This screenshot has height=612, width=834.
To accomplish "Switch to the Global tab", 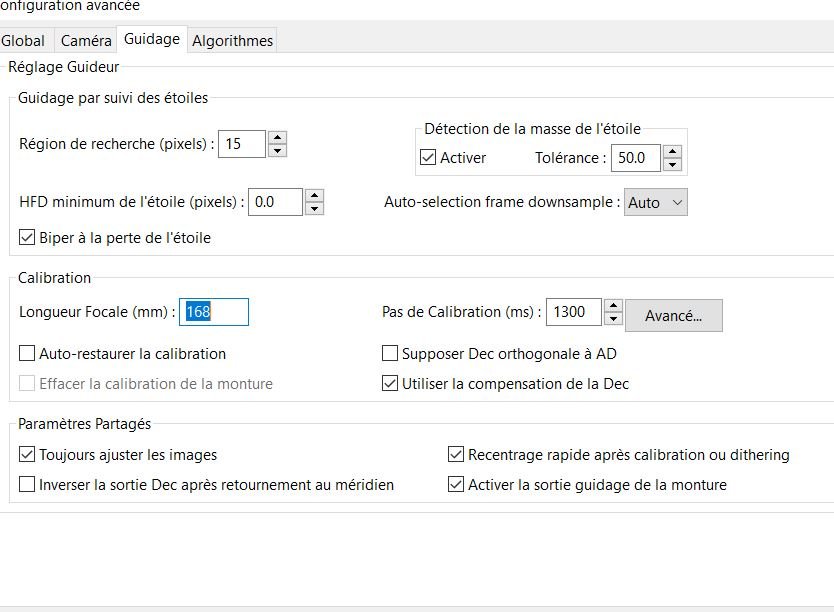I will pyautogui.click(x=23, y=41).
